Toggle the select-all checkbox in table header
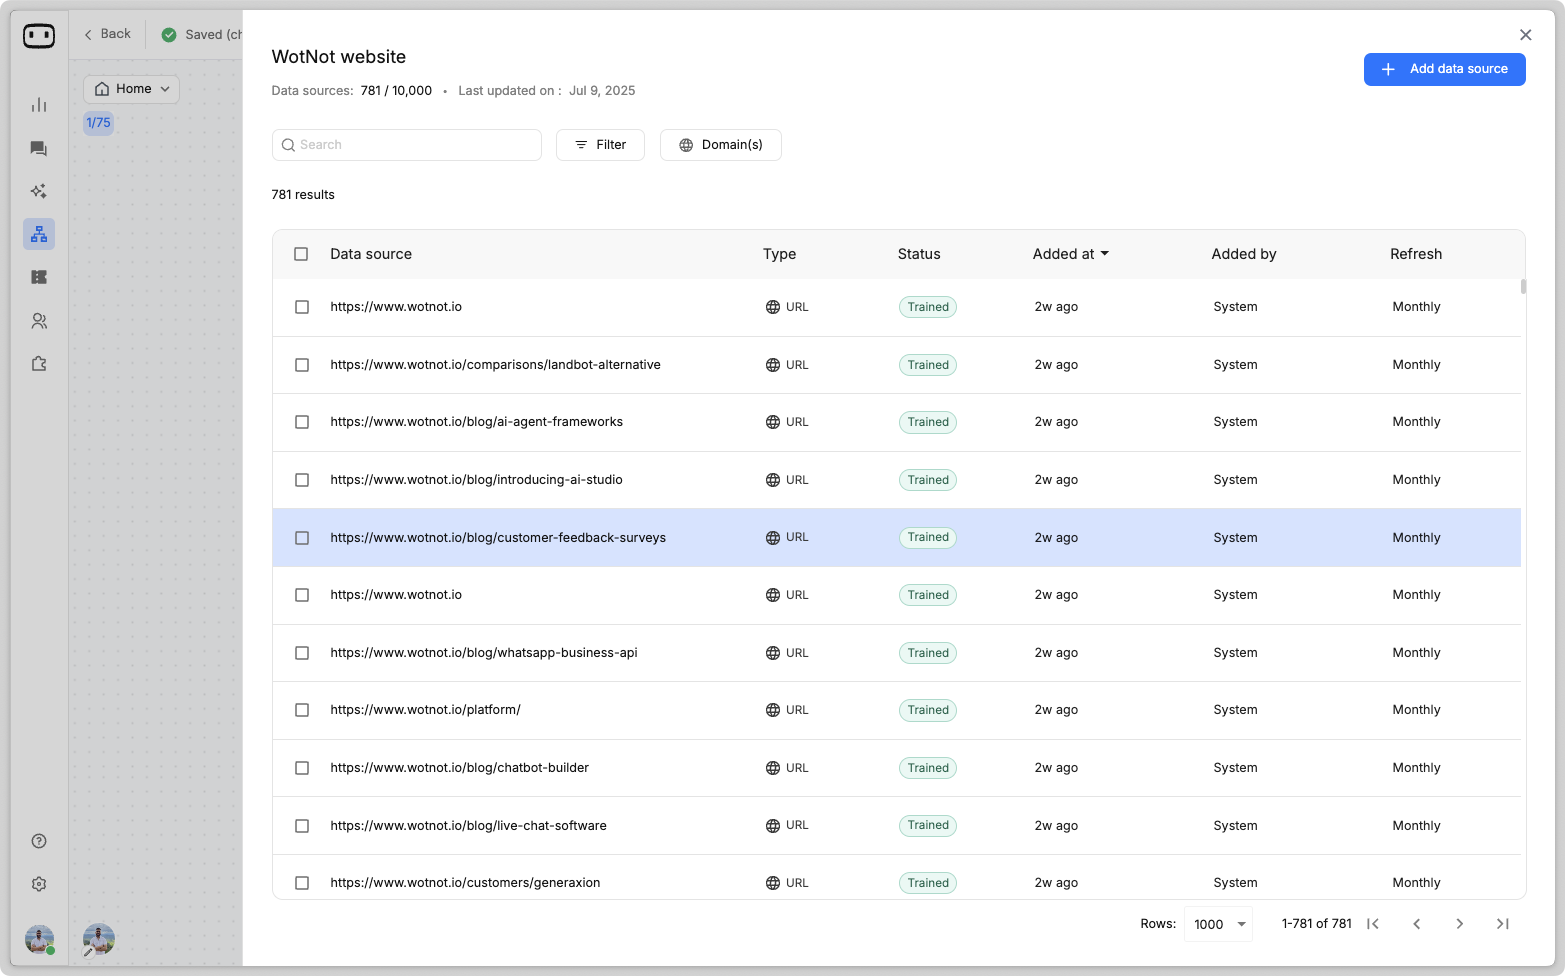 pyautogui.click(x=301, y=254)
